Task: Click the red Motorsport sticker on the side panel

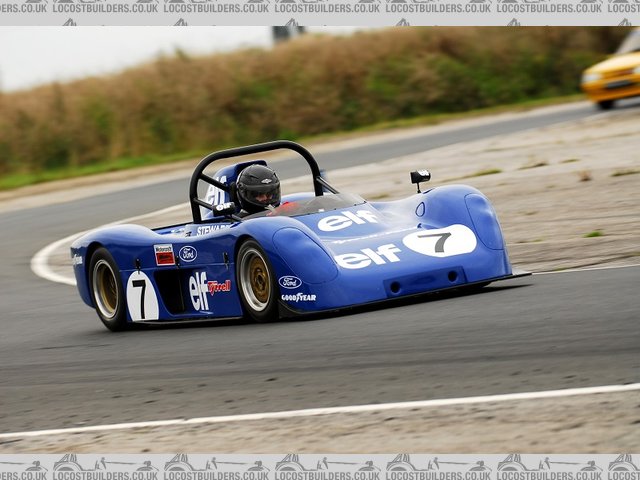Action: (164, 255)
